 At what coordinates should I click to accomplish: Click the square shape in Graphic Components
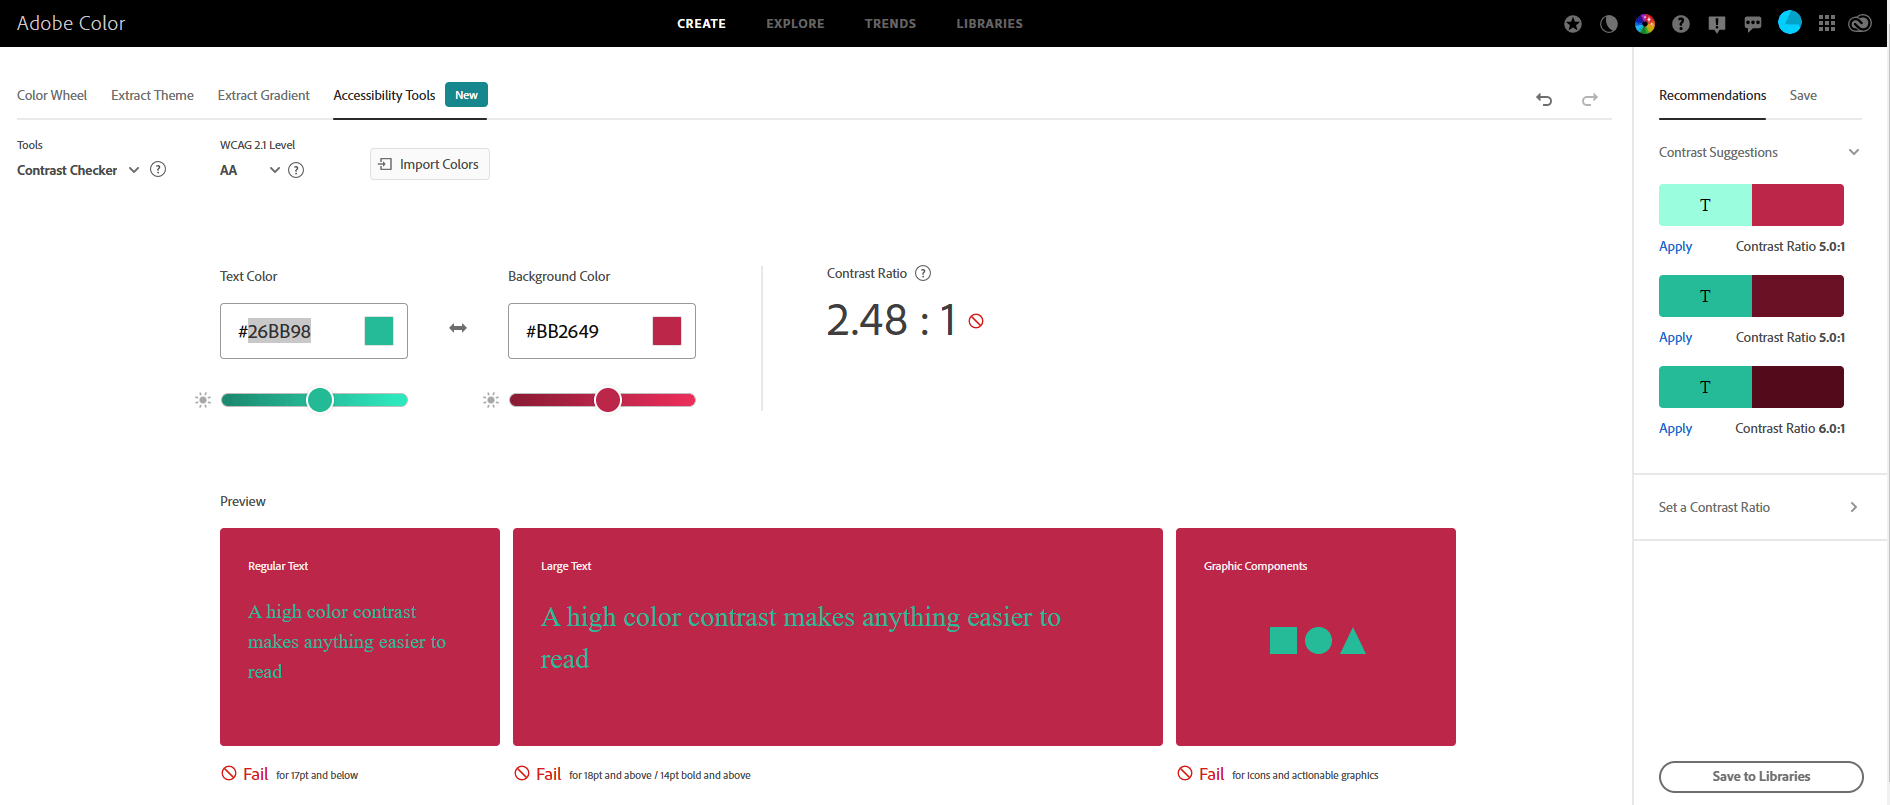1283,640
